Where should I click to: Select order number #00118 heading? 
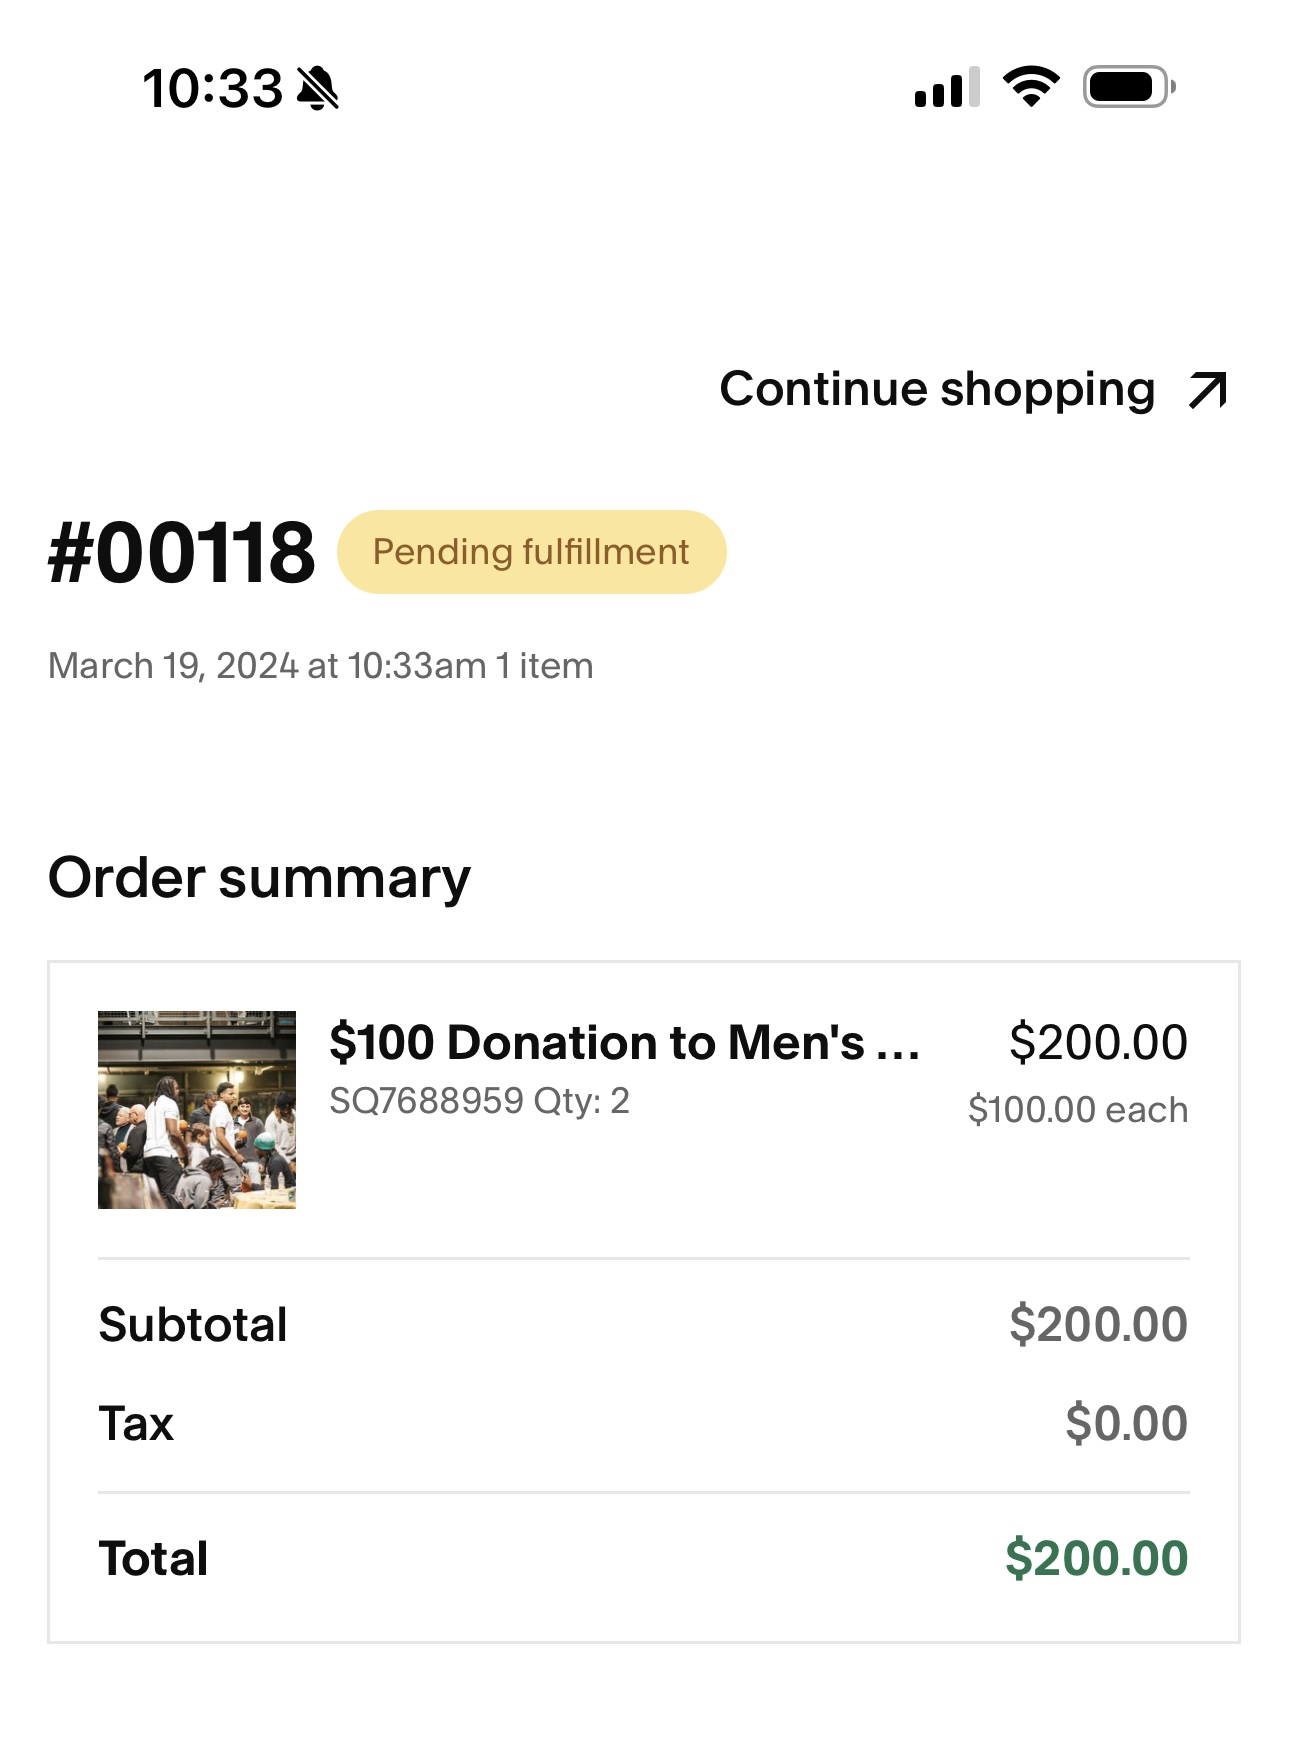[x=181, y=552]
